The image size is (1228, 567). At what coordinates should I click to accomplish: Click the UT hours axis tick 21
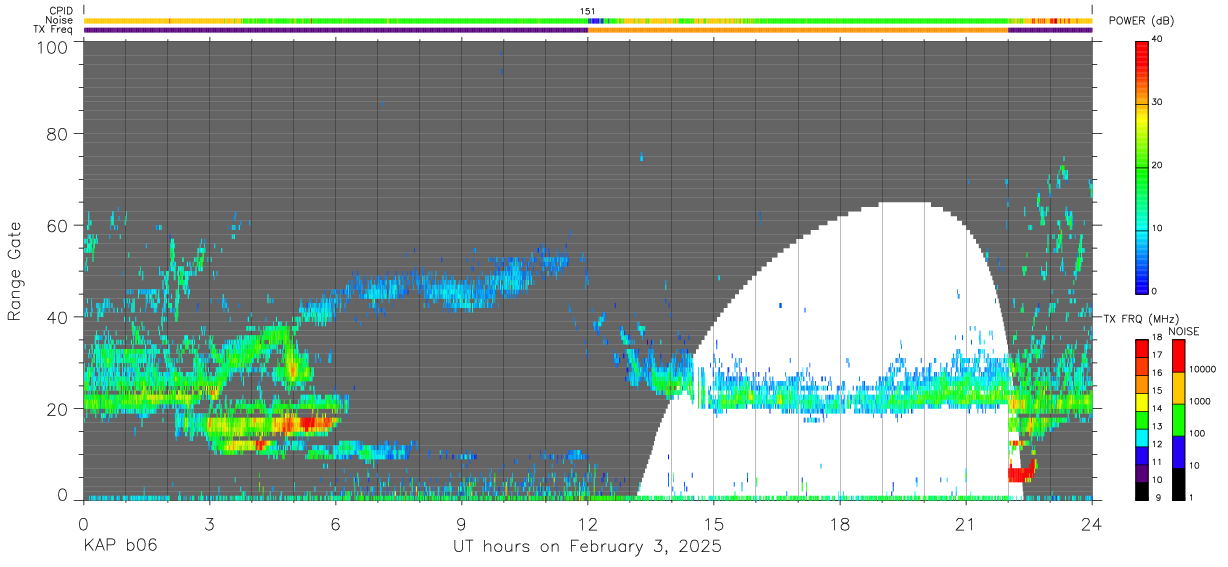click(x=966, y=525)
